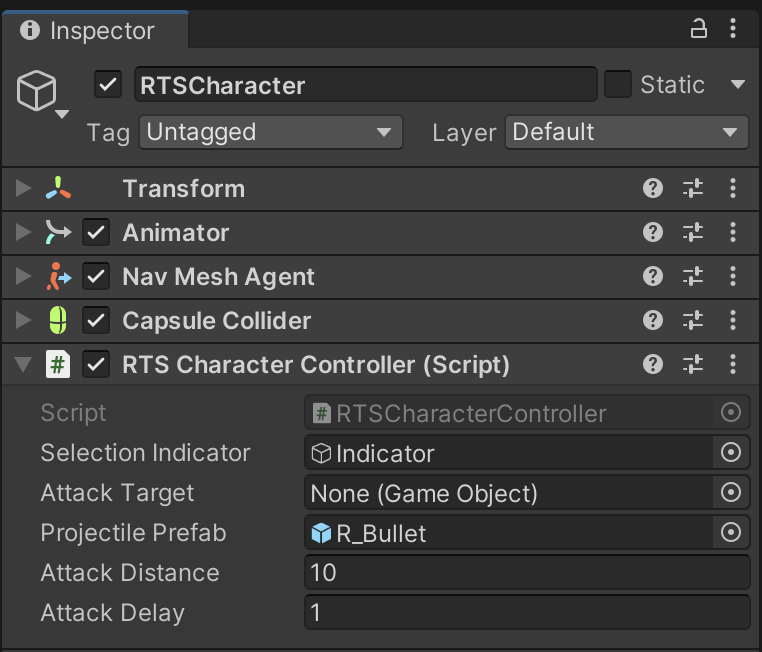The height and width of the screenshot is (652, 762).
Task: Click the Attack Distance value field
Action: 526,573
